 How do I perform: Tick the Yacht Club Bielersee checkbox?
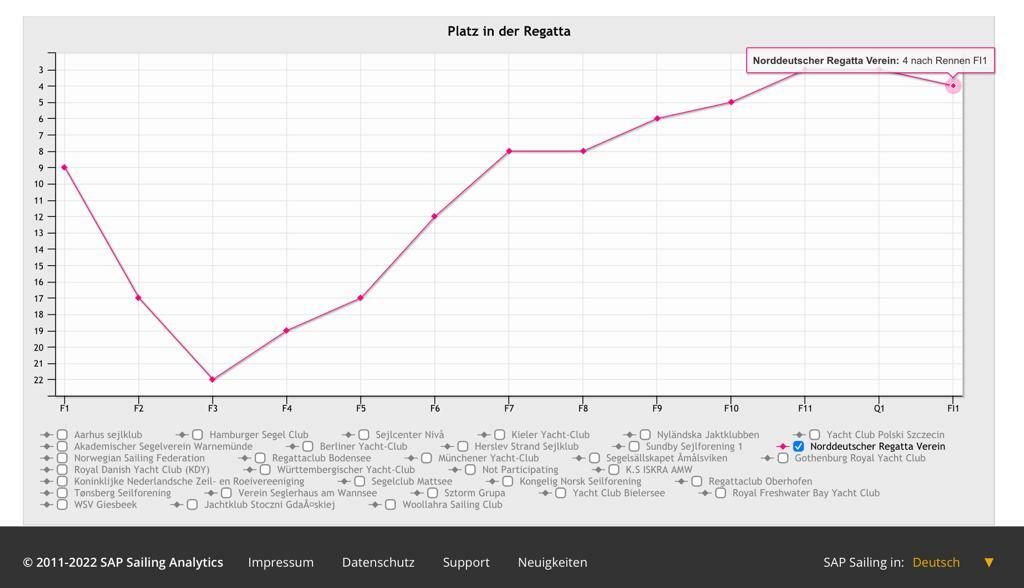click(560, 493)
